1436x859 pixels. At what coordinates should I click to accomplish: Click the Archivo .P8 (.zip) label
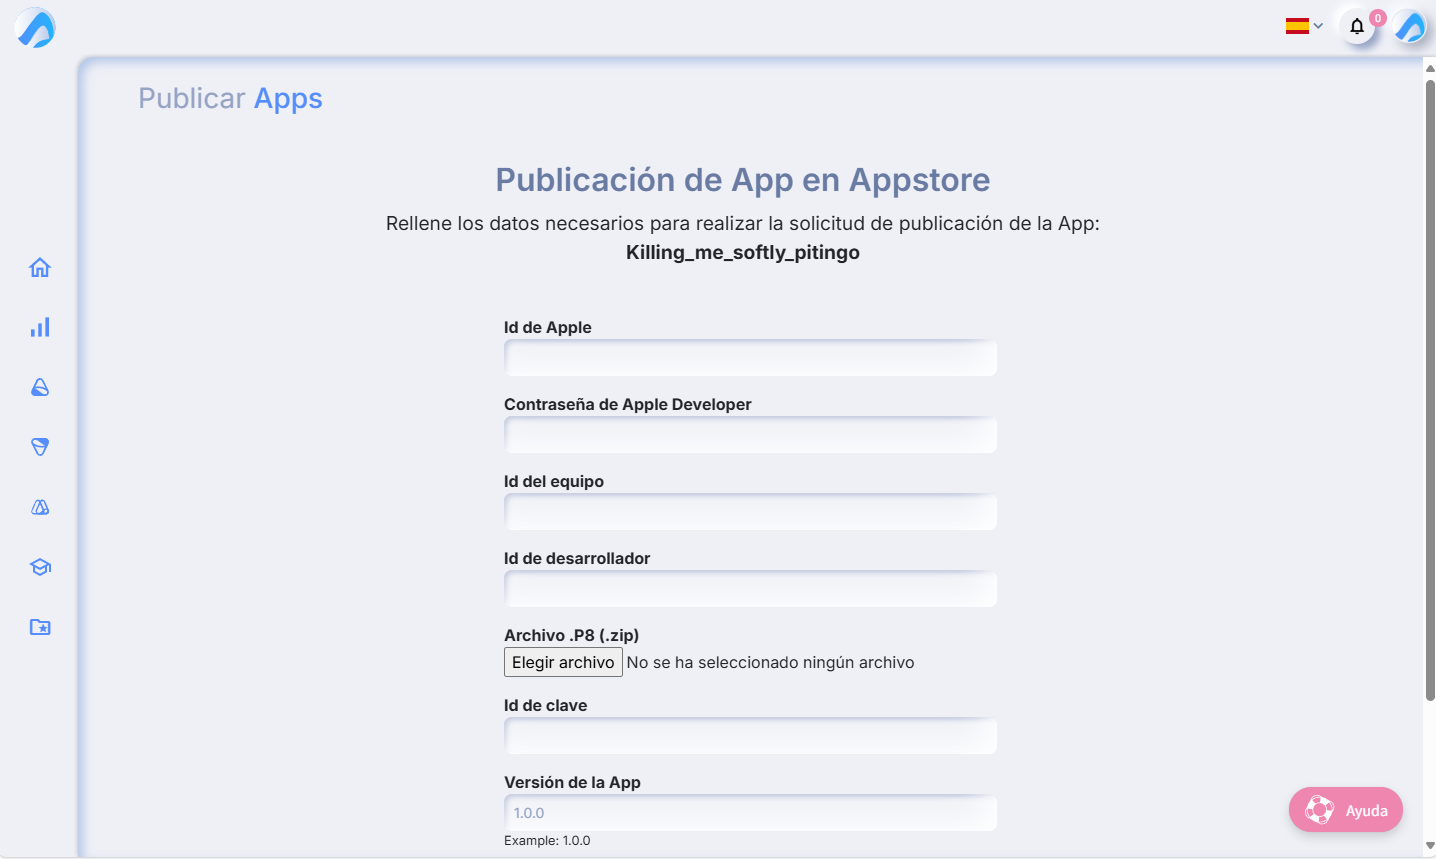pyautogui.click(x=571, y=635)
